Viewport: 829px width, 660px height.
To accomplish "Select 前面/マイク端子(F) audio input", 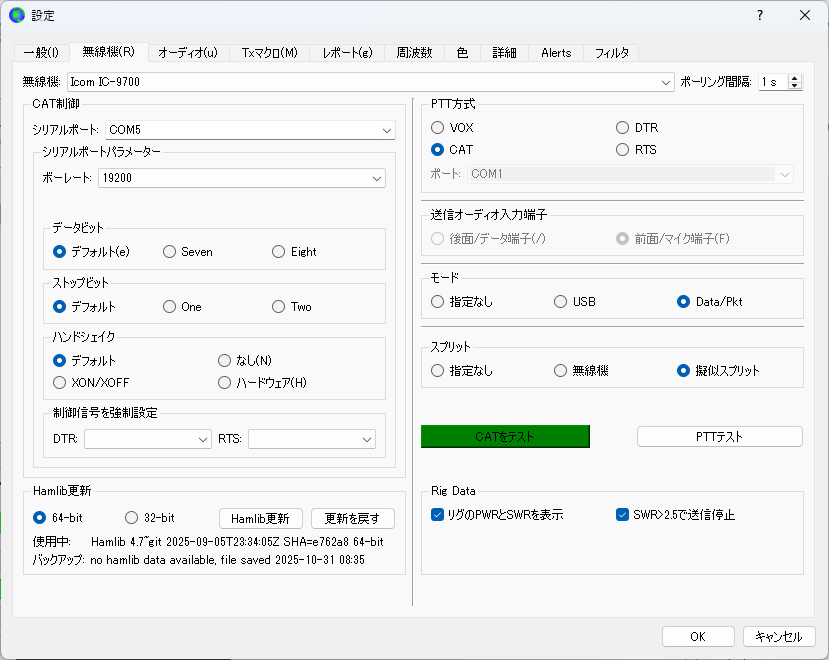I will (x=673, y=239).
